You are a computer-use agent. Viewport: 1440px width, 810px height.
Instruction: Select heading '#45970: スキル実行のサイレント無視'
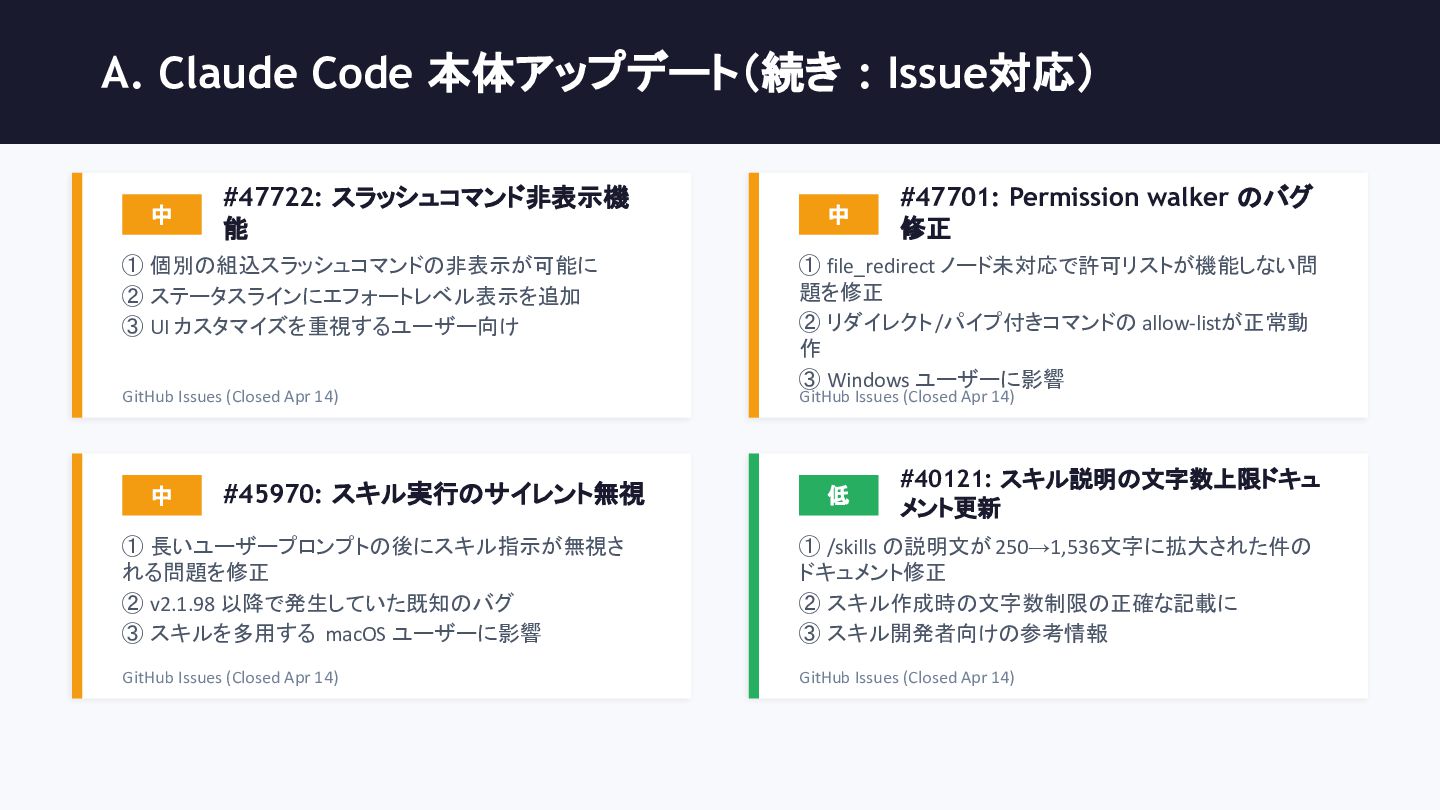(x=434, y=494)
